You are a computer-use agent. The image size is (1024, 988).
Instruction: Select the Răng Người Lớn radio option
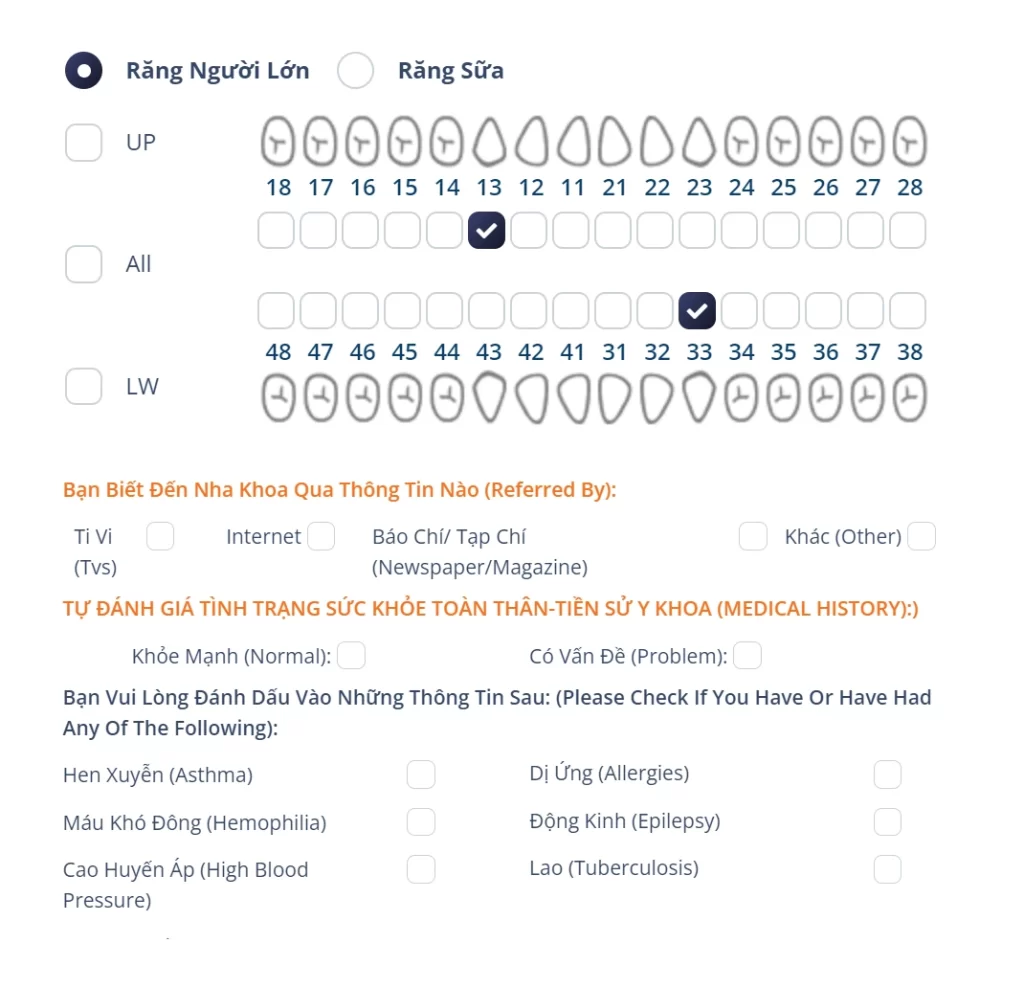[x=83, y=71]
